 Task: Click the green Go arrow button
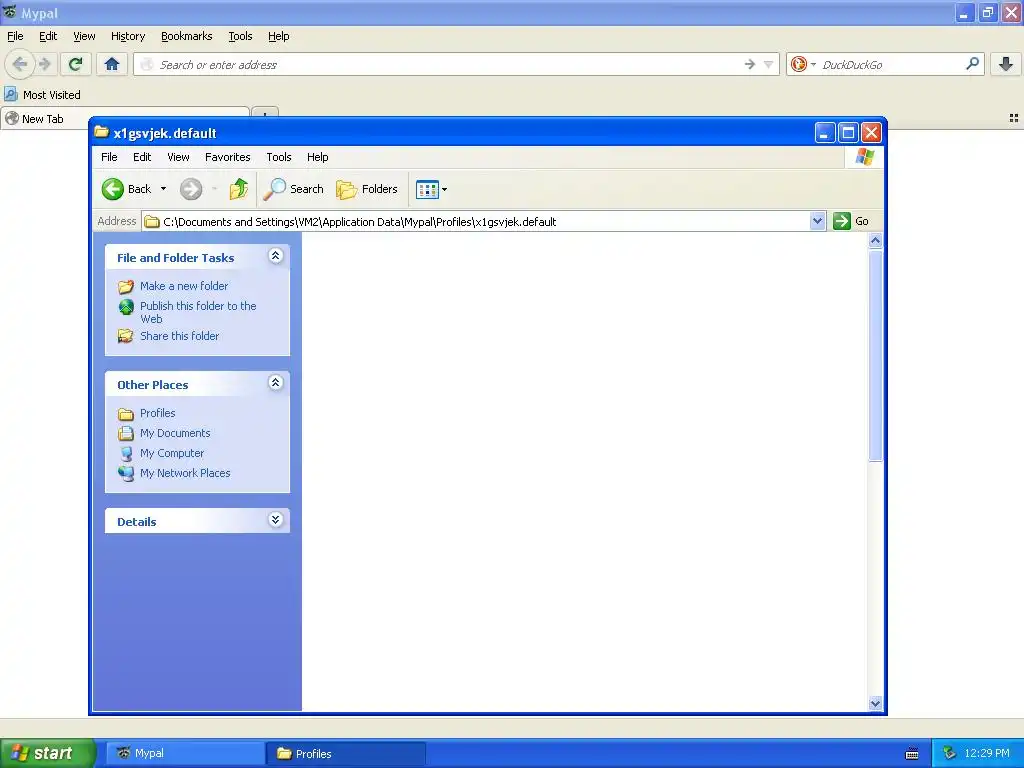coord(842,221)
